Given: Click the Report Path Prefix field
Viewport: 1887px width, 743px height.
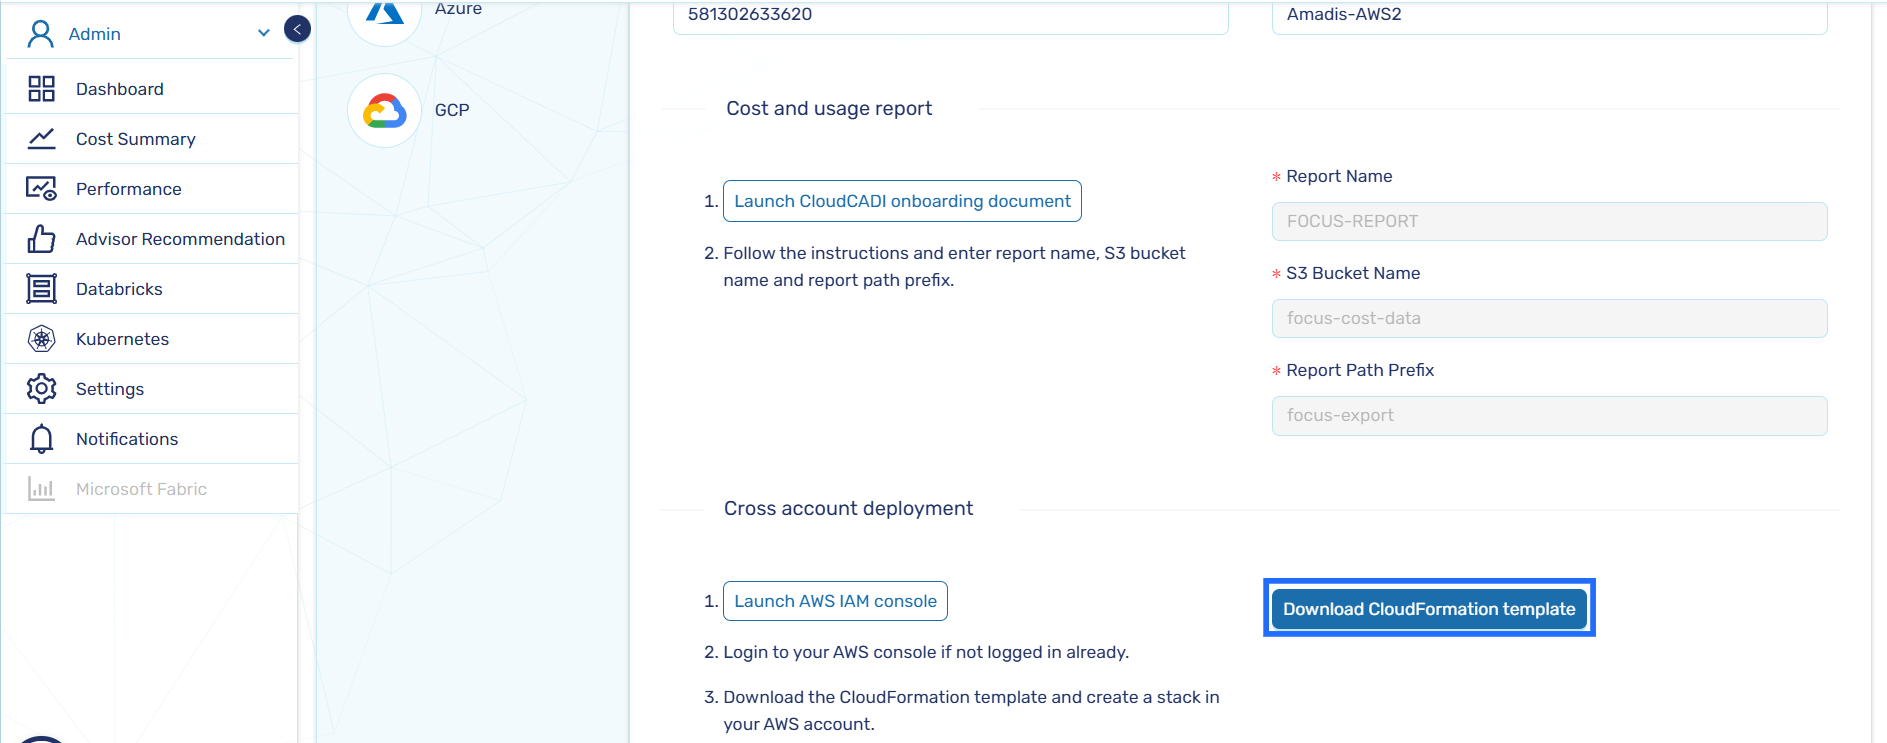Looking at the screenshot, I should point(1548,415).
